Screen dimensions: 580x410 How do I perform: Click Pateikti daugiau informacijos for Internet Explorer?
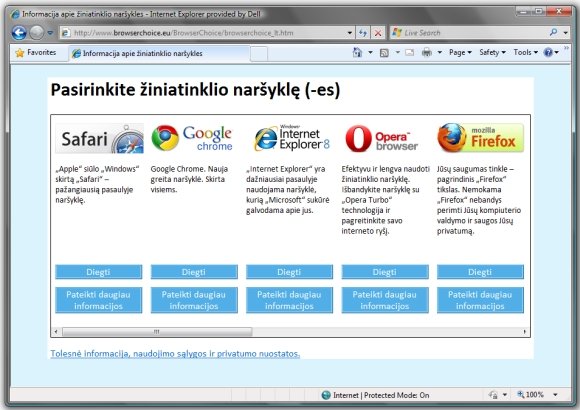pyautogui.click(x=289, y=300)
